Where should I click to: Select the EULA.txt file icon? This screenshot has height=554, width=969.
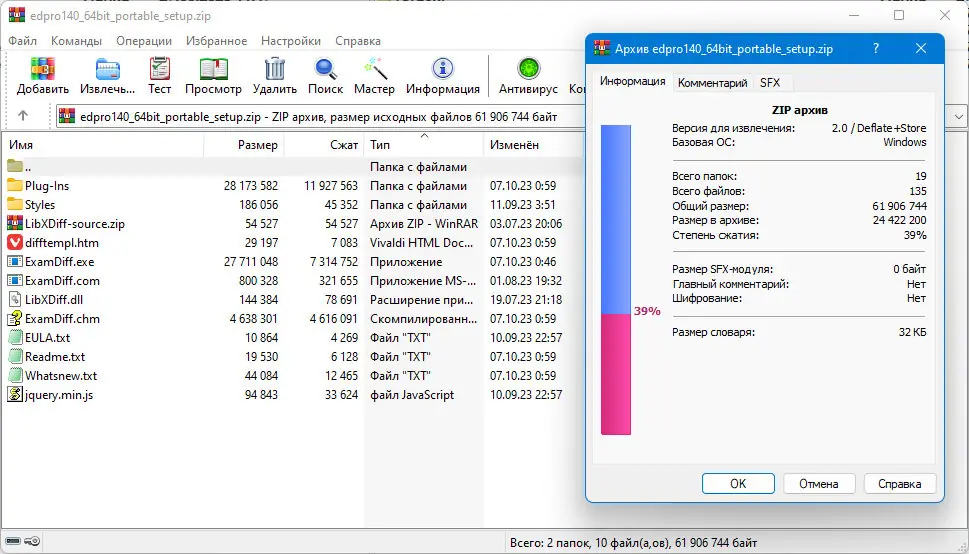pos(15,338)
